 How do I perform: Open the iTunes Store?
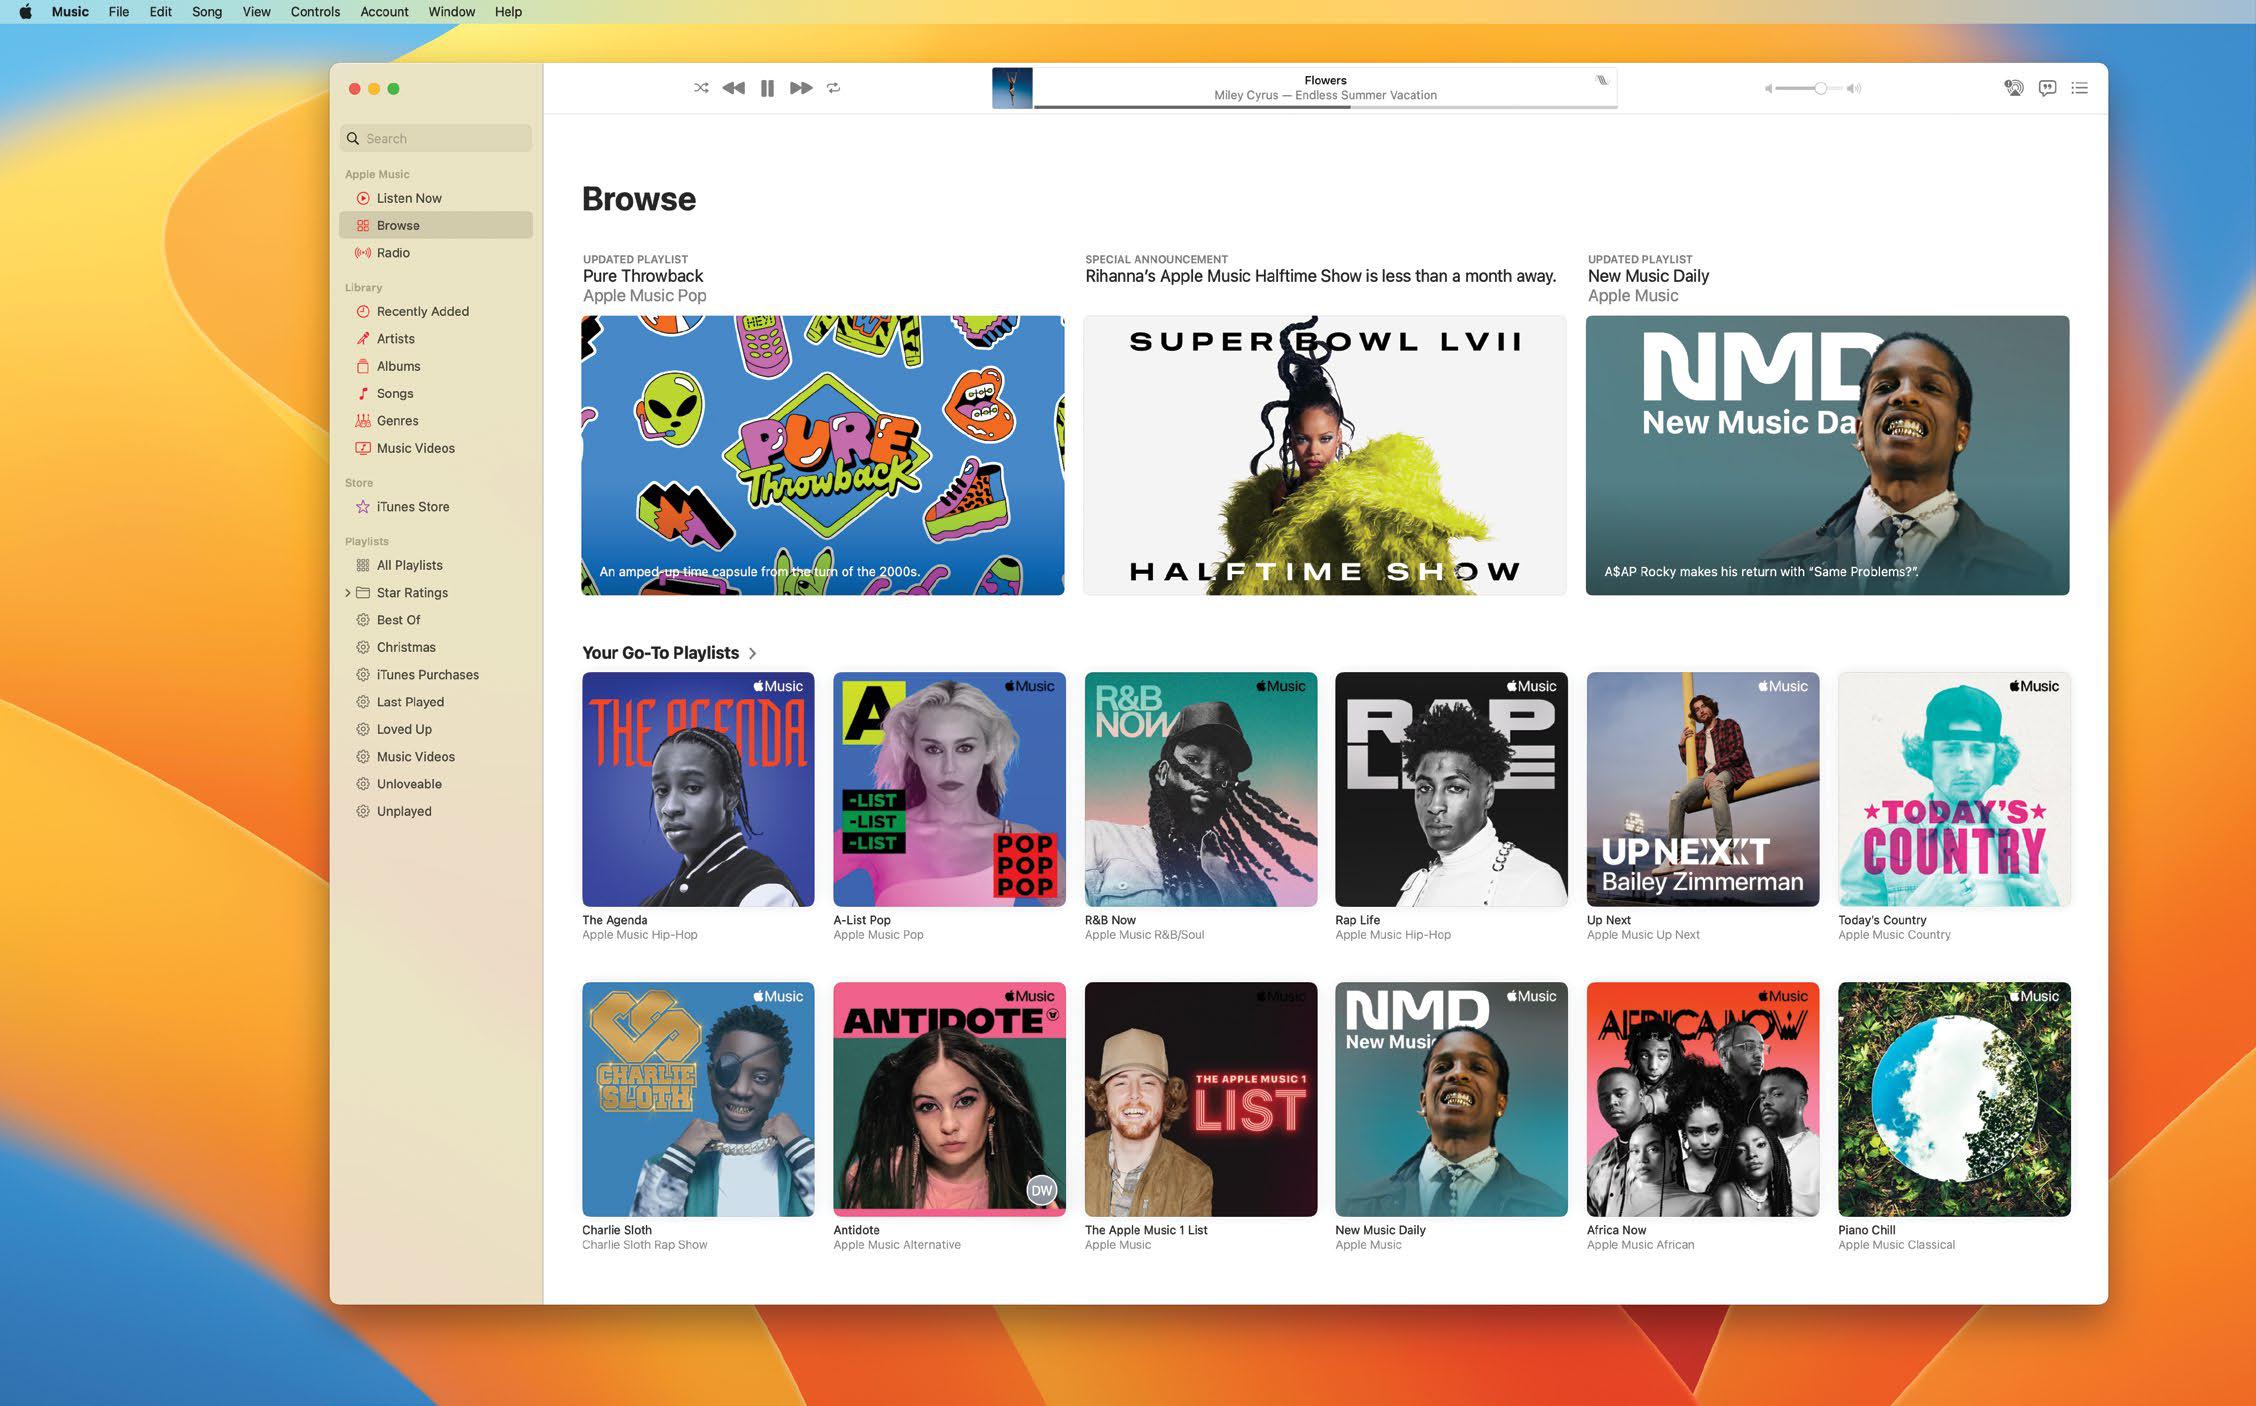(436, 507)
